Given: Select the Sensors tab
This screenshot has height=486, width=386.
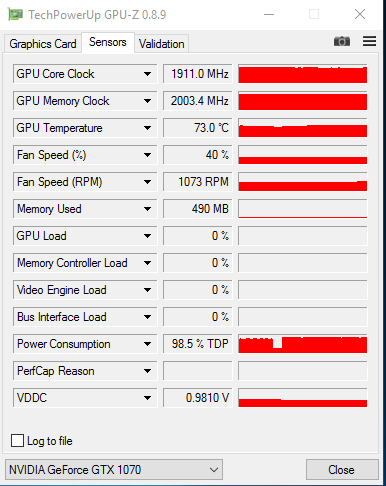Looking at the screenshot, I should click(x=108, y=42).
